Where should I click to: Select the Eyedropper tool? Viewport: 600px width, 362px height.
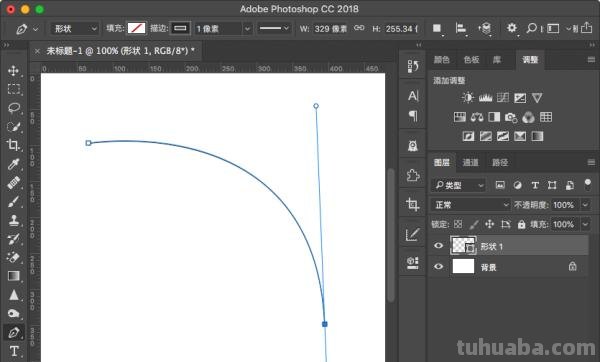point(13,164)
